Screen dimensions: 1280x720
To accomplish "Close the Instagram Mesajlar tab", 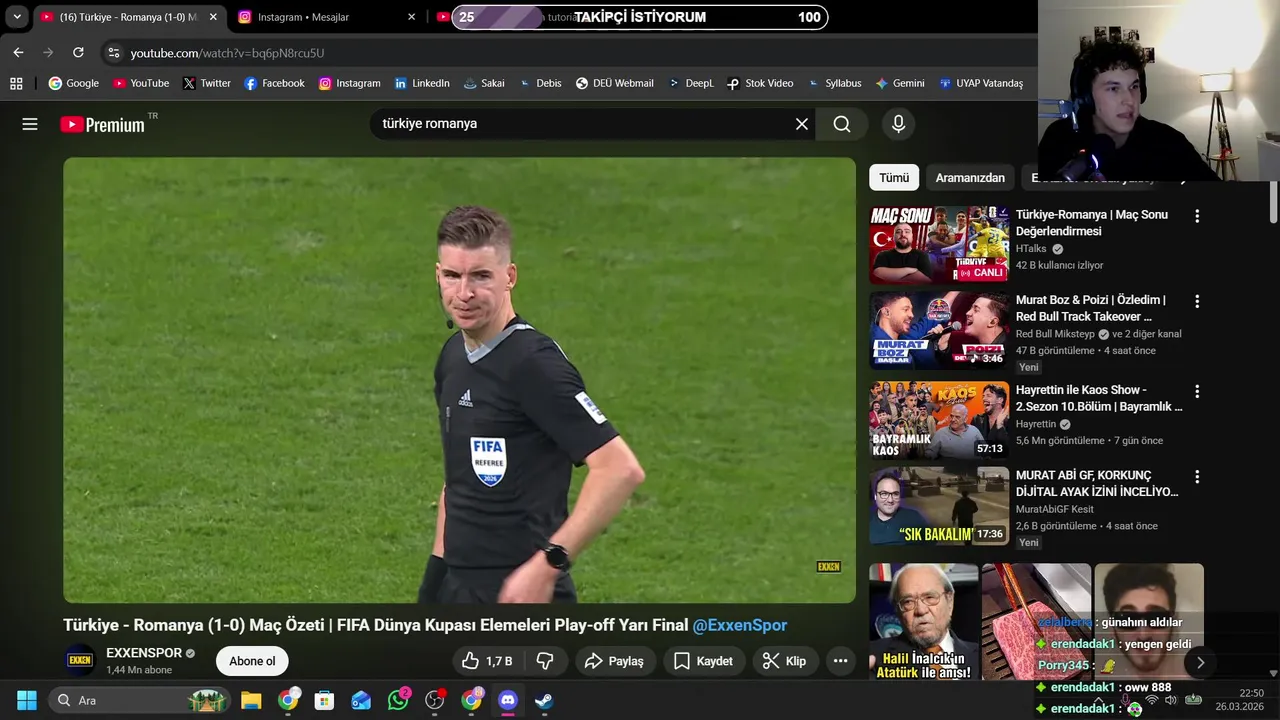I will (412, 17).
